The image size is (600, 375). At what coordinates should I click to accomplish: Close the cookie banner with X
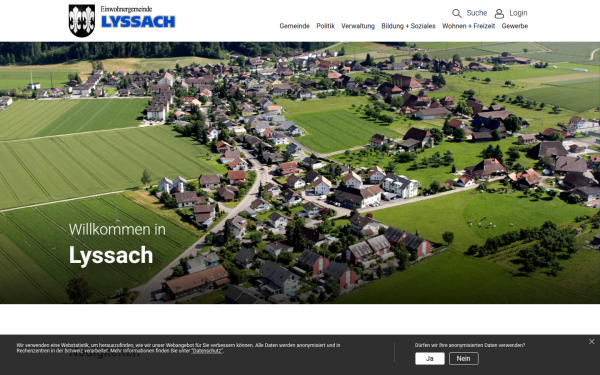592,341
